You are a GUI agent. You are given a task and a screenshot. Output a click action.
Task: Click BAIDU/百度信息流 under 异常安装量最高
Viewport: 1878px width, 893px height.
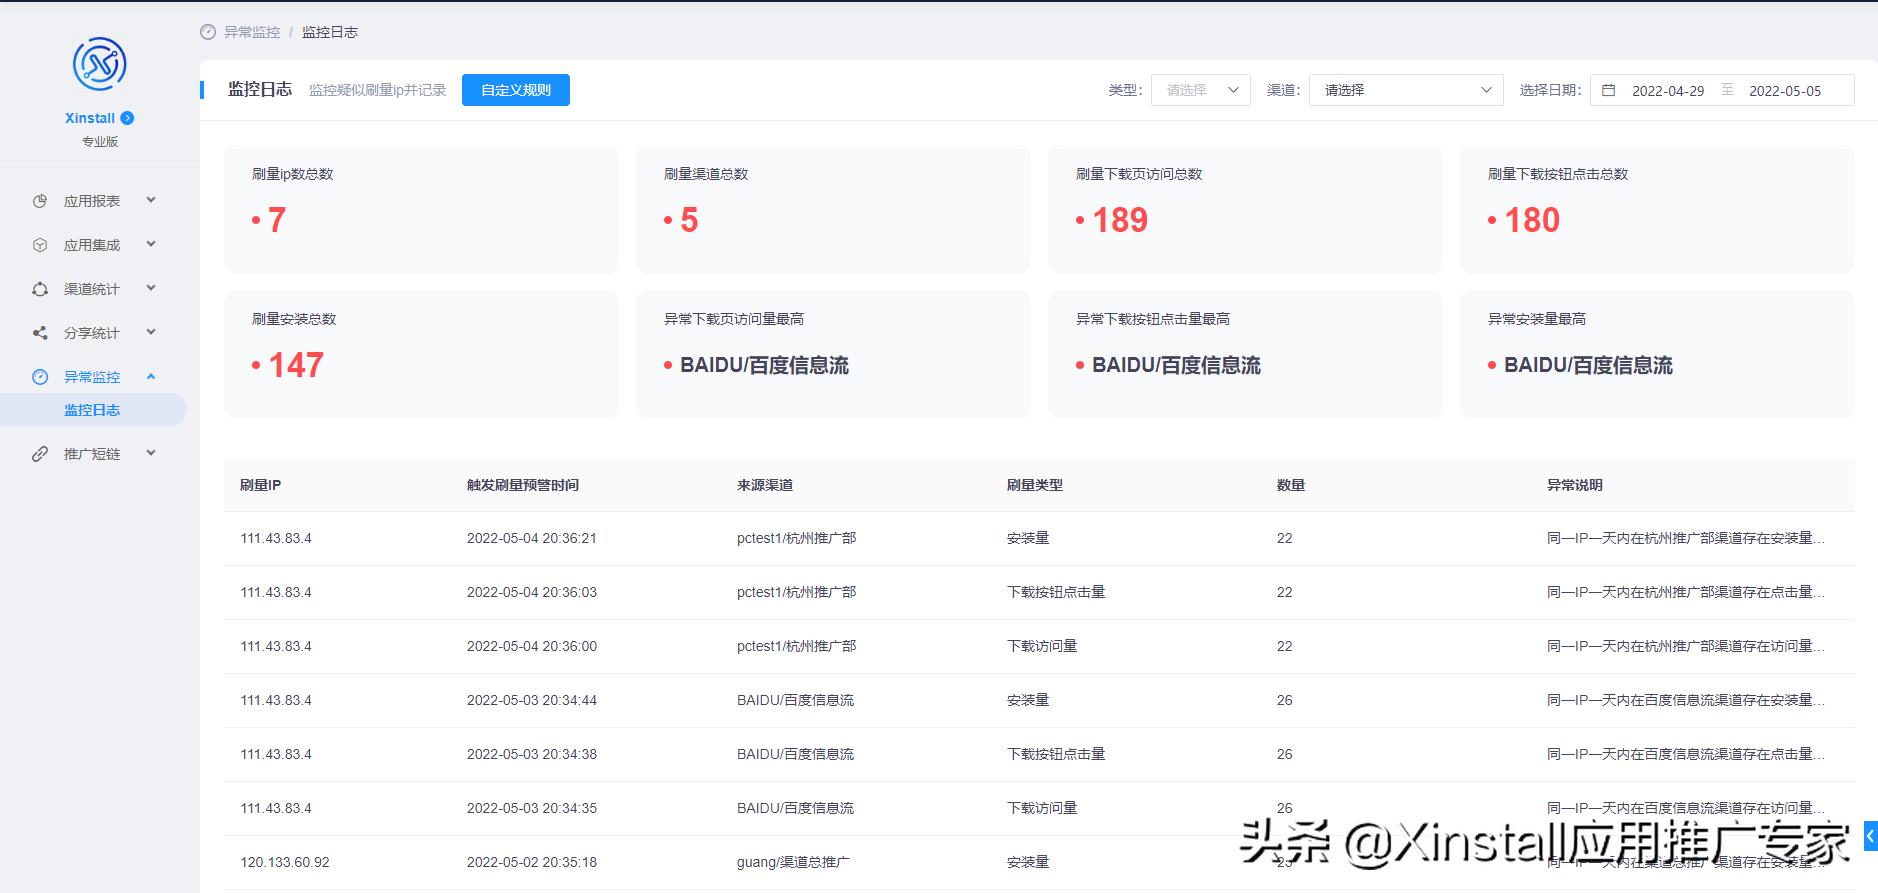point(1588,365)
